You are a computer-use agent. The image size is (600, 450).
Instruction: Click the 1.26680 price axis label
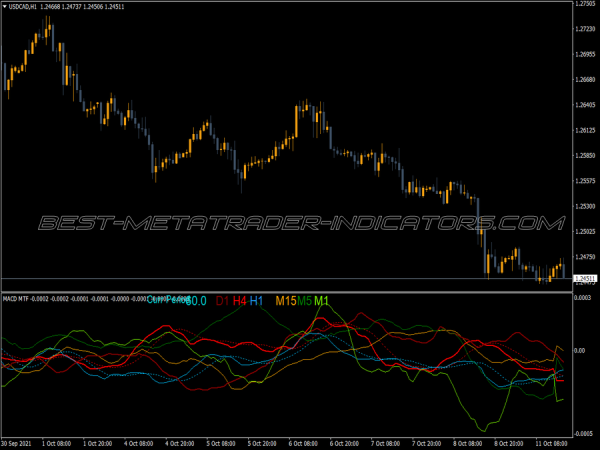click(x=585, y=80)
